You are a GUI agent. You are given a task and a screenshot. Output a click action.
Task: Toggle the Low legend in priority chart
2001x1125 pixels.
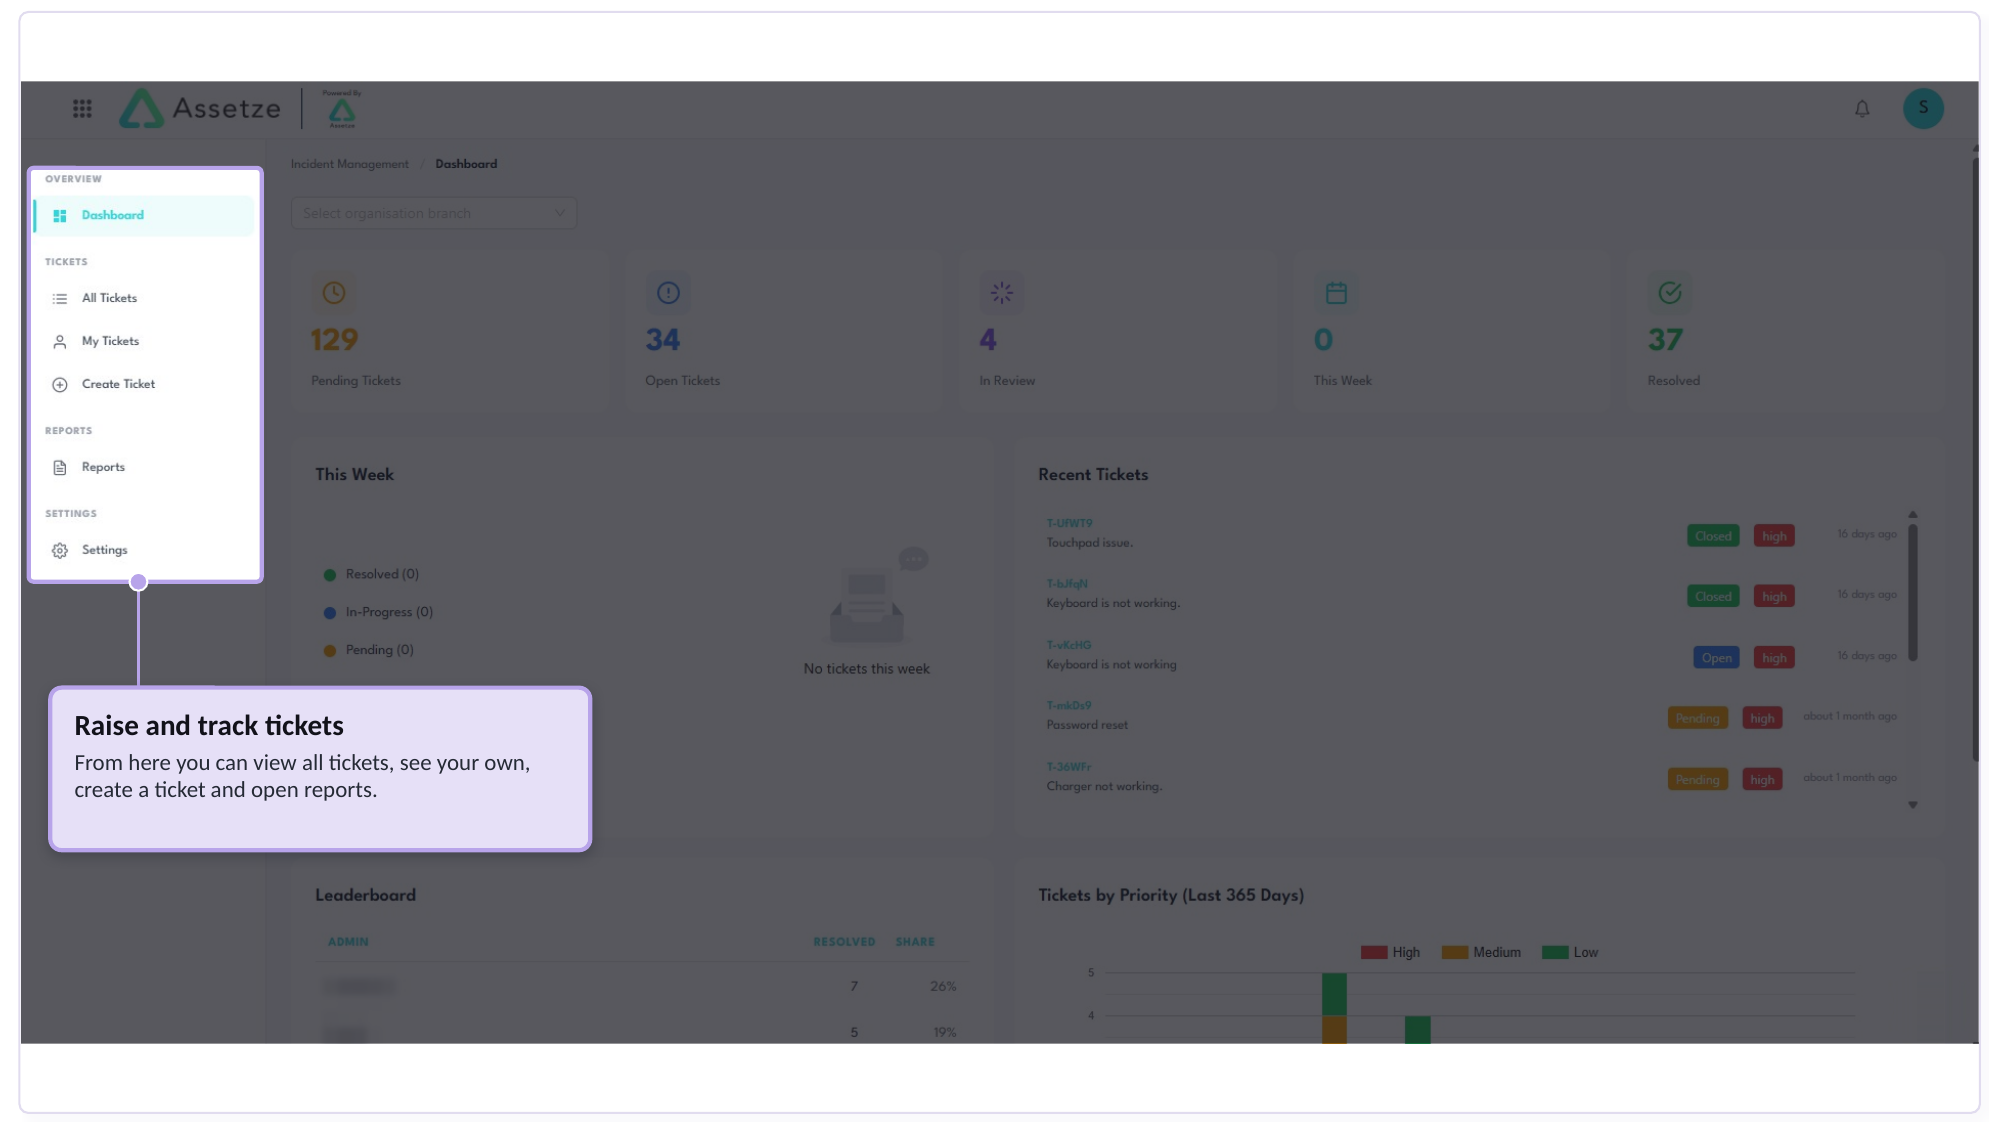pos(1570,953)
